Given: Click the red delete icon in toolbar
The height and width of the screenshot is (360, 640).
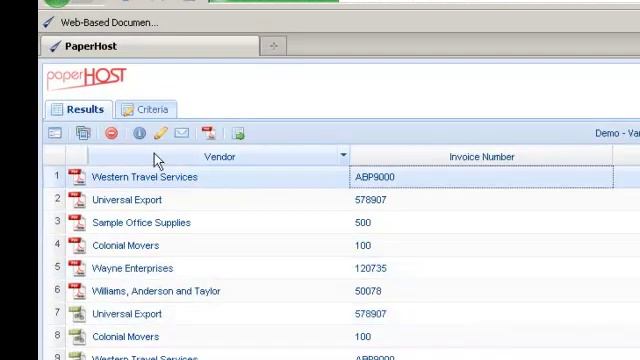Looking at the screenshot, I should (111, 133).
